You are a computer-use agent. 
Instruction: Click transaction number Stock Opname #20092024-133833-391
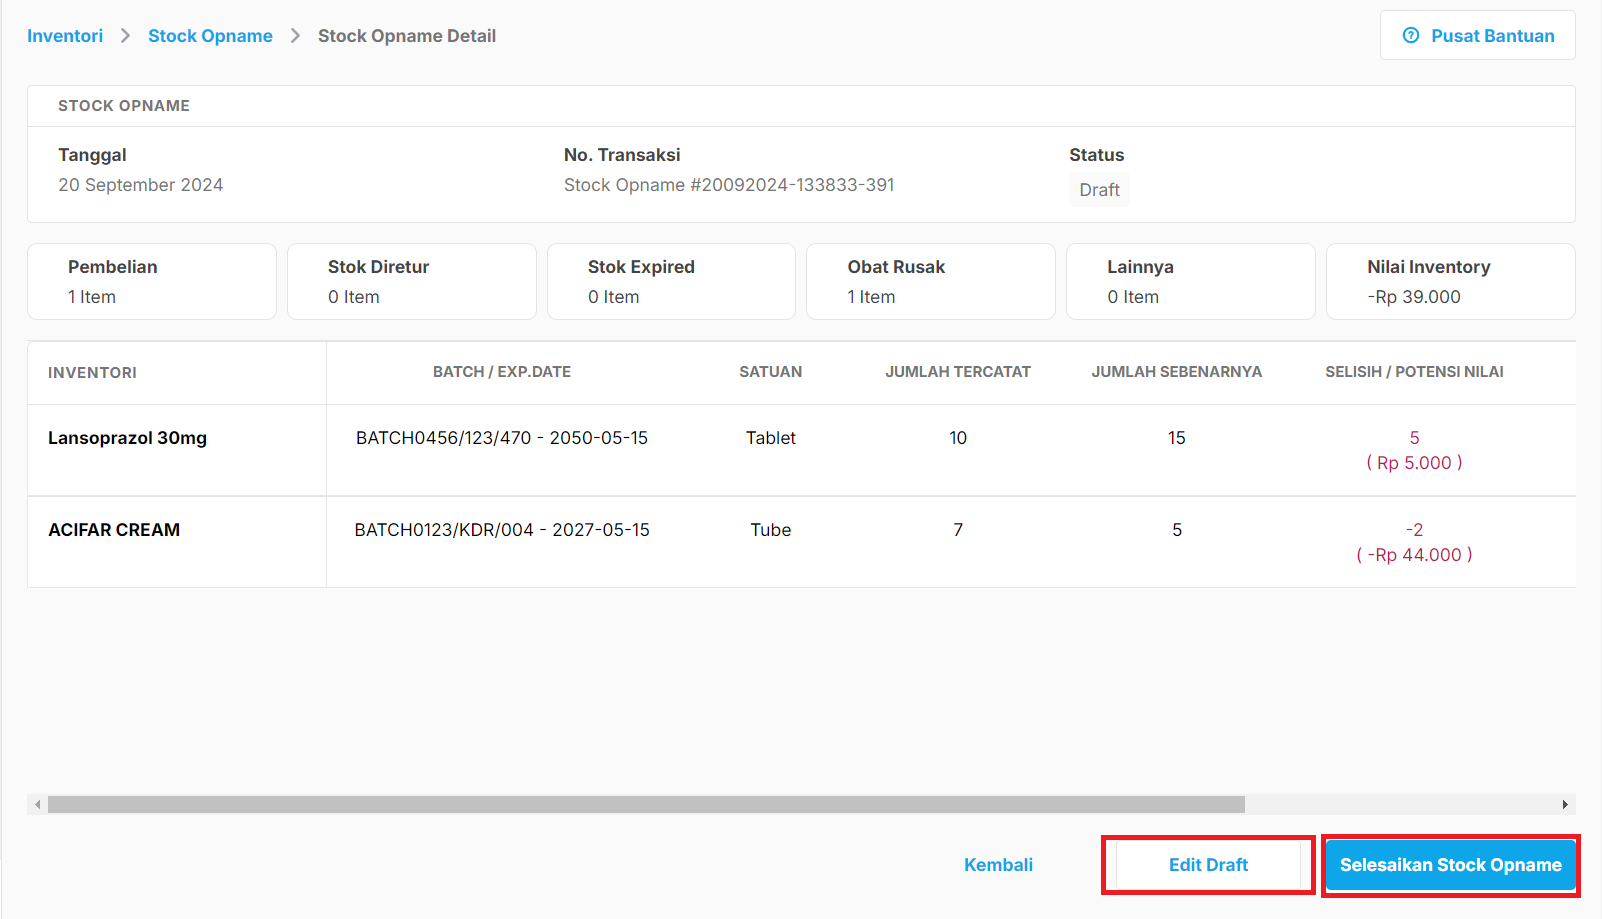[729, 185]
